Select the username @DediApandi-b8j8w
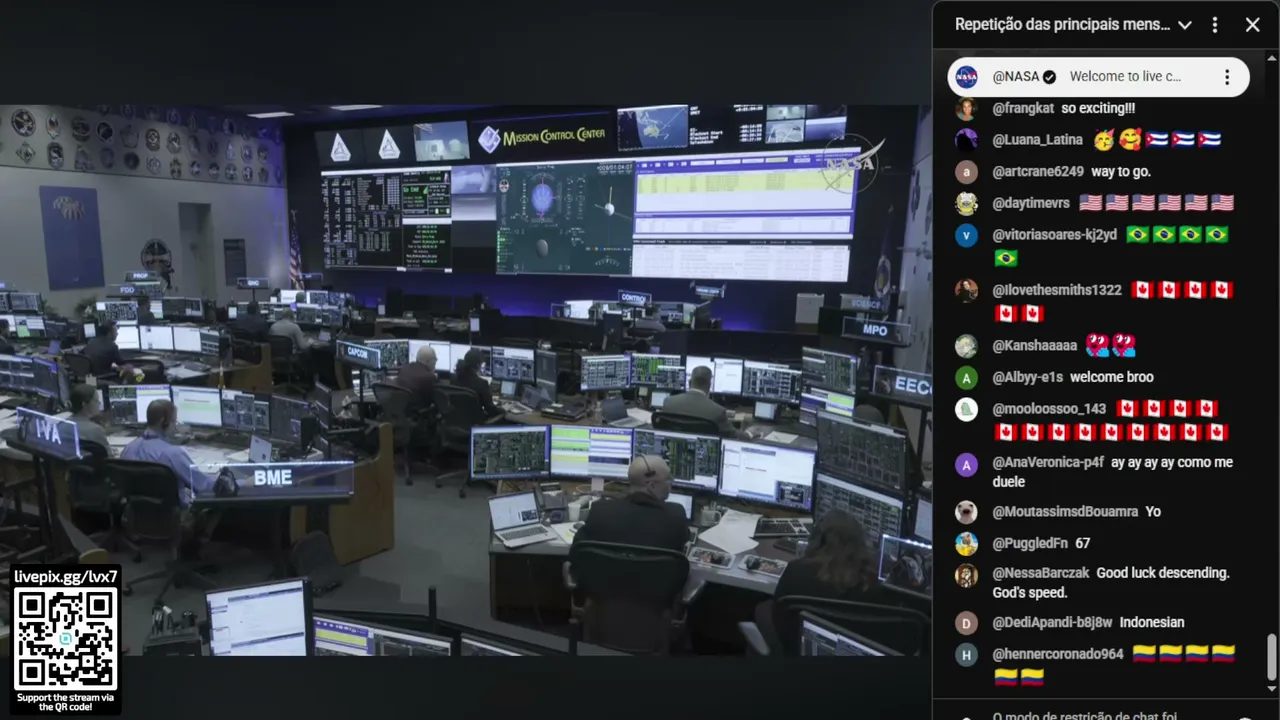1280x720 pixels. tap(1052, 622)
